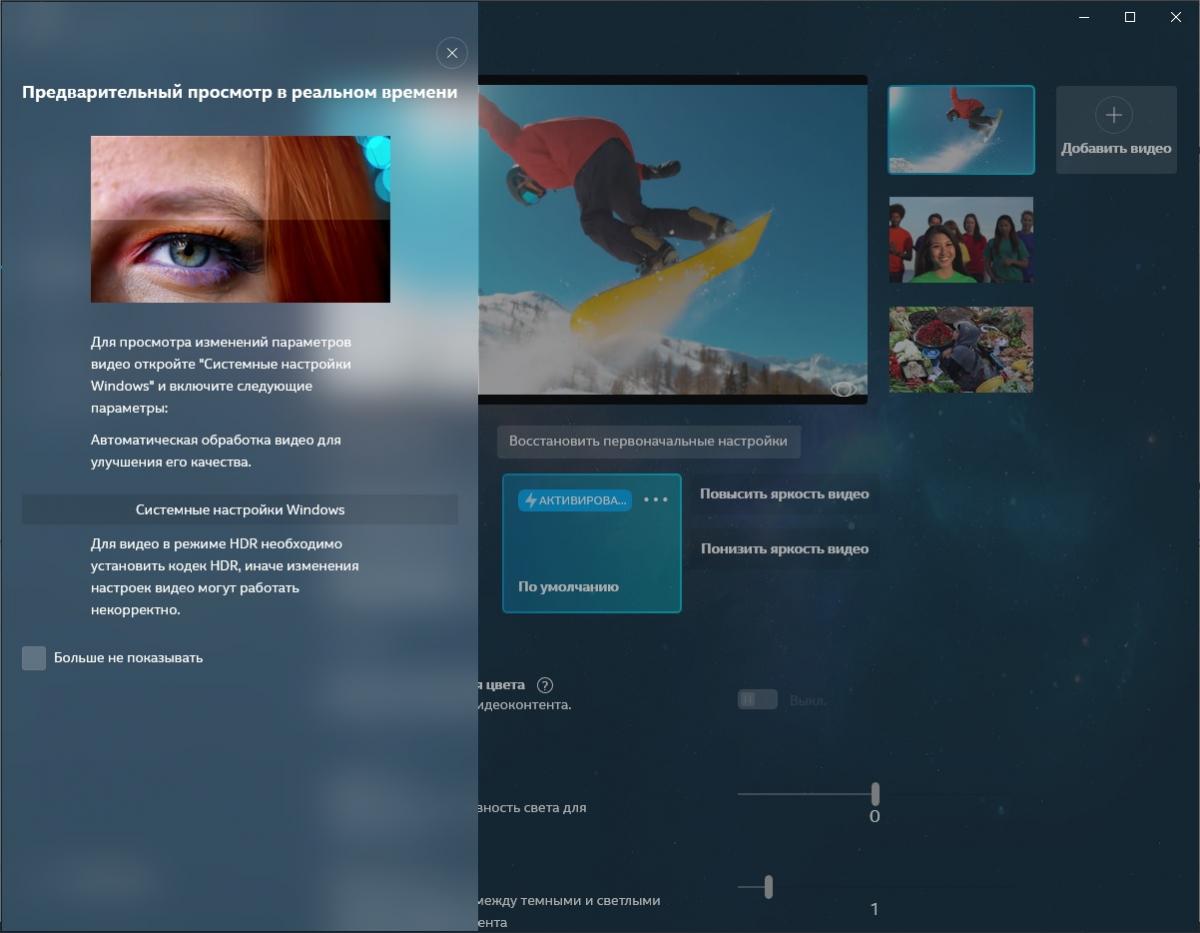Select the snowboarder video thumbnail
1200x933 pixels.
(961, 130)
